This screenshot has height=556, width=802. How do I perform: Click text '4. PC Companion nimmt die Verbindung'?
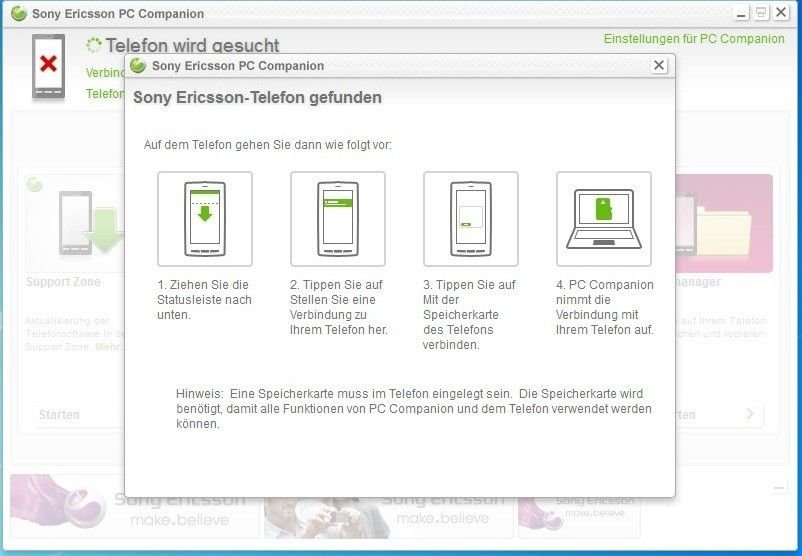point(605,307)
